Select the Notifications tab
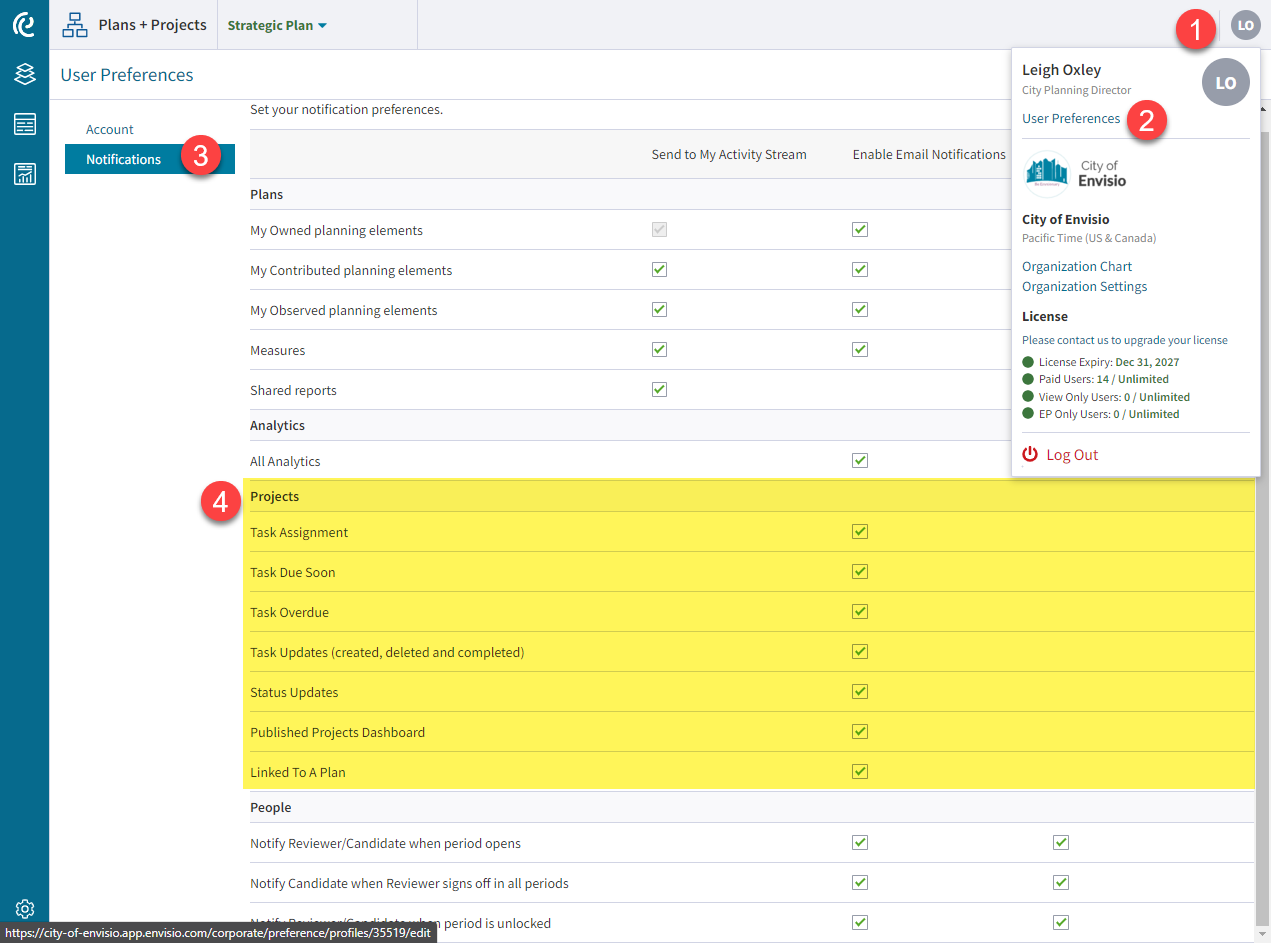Screen dimensions: 1271x943 pyautogui.click(x=123, y=158)
